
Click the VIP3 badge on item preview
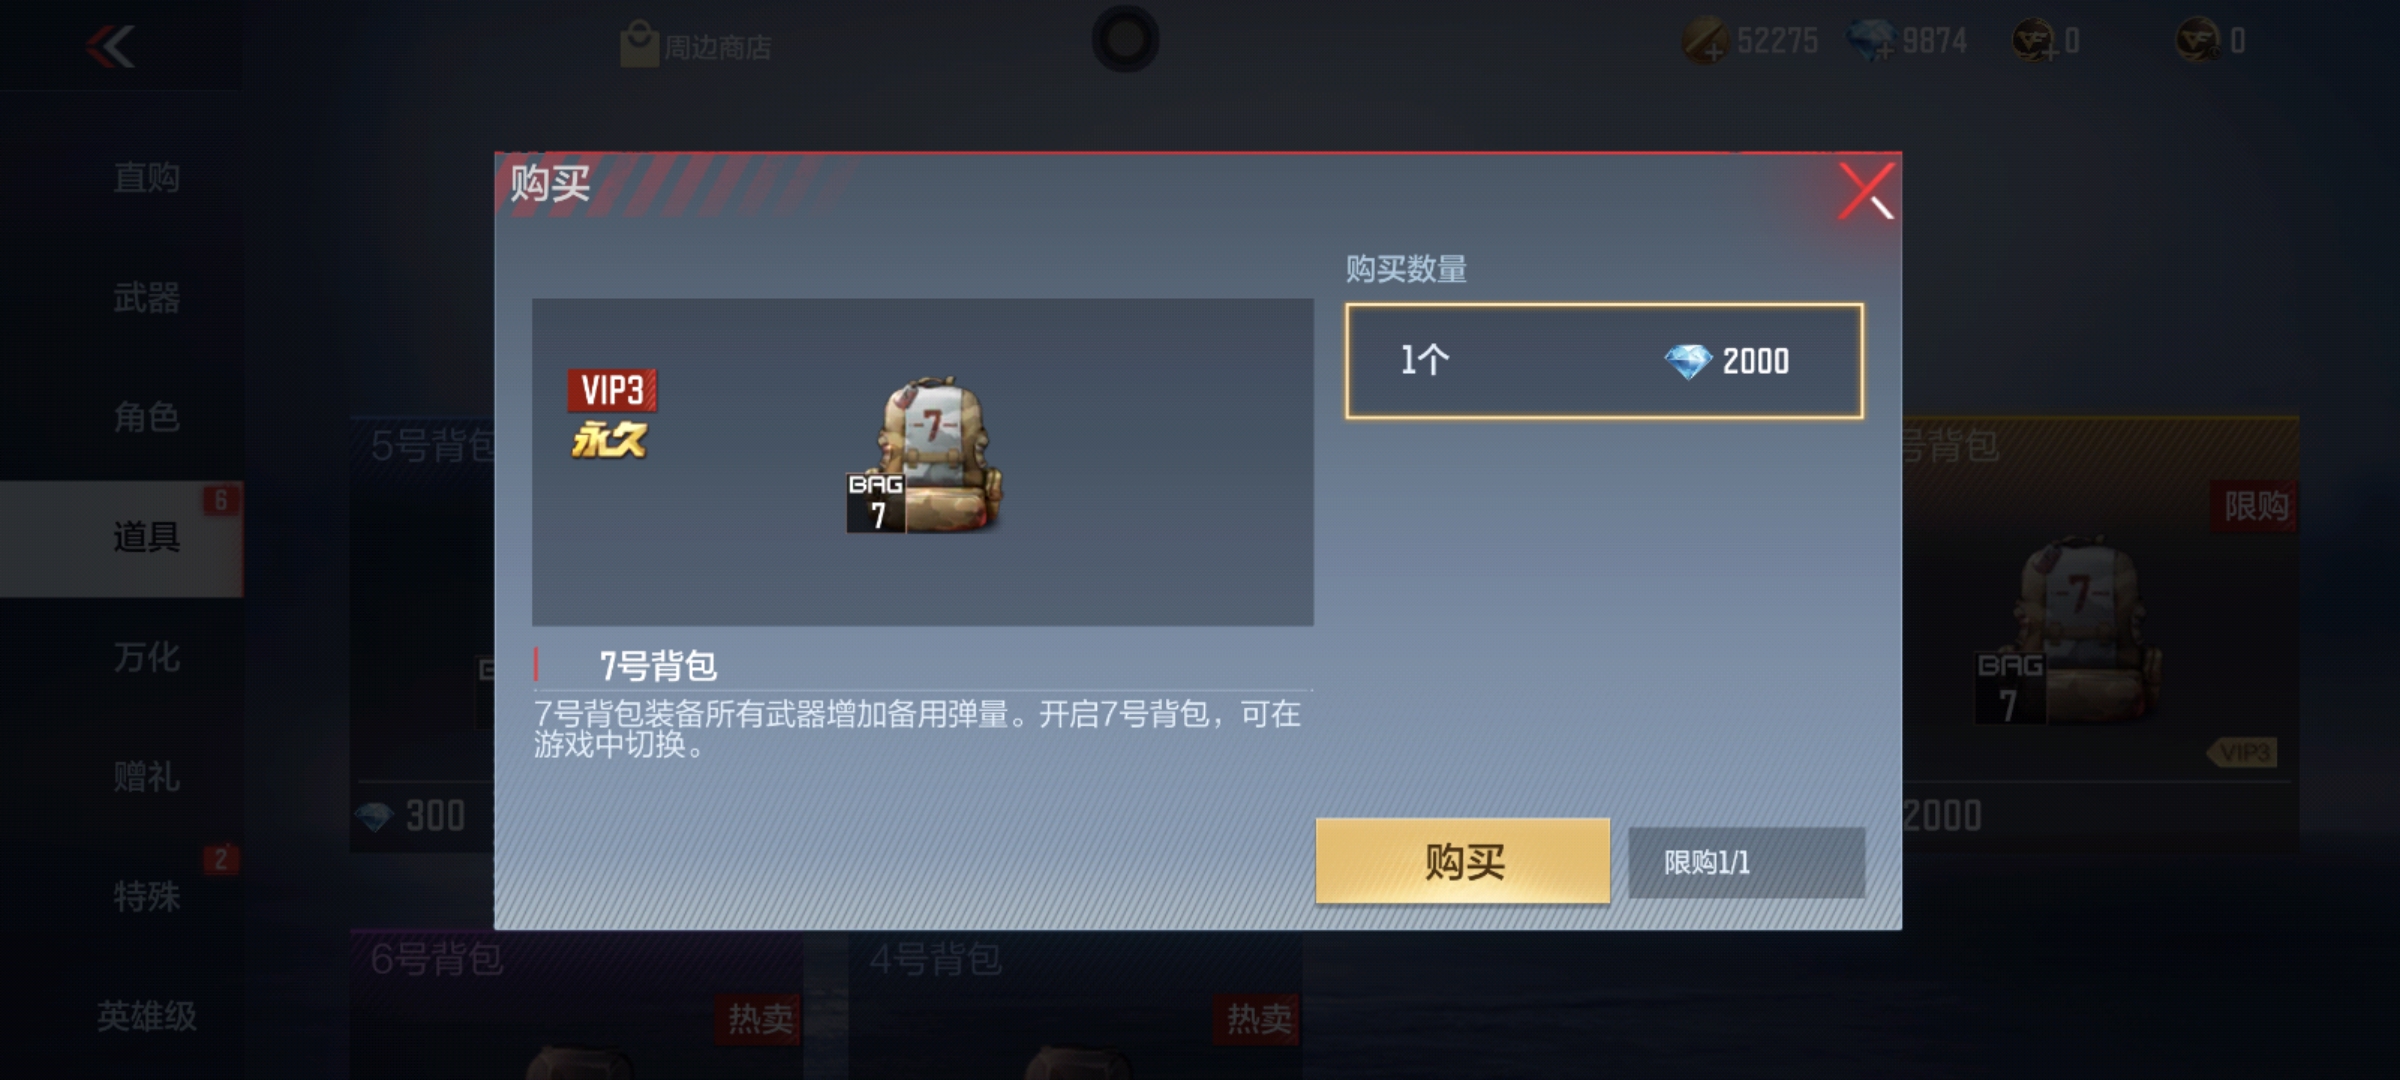pos(612,390)
